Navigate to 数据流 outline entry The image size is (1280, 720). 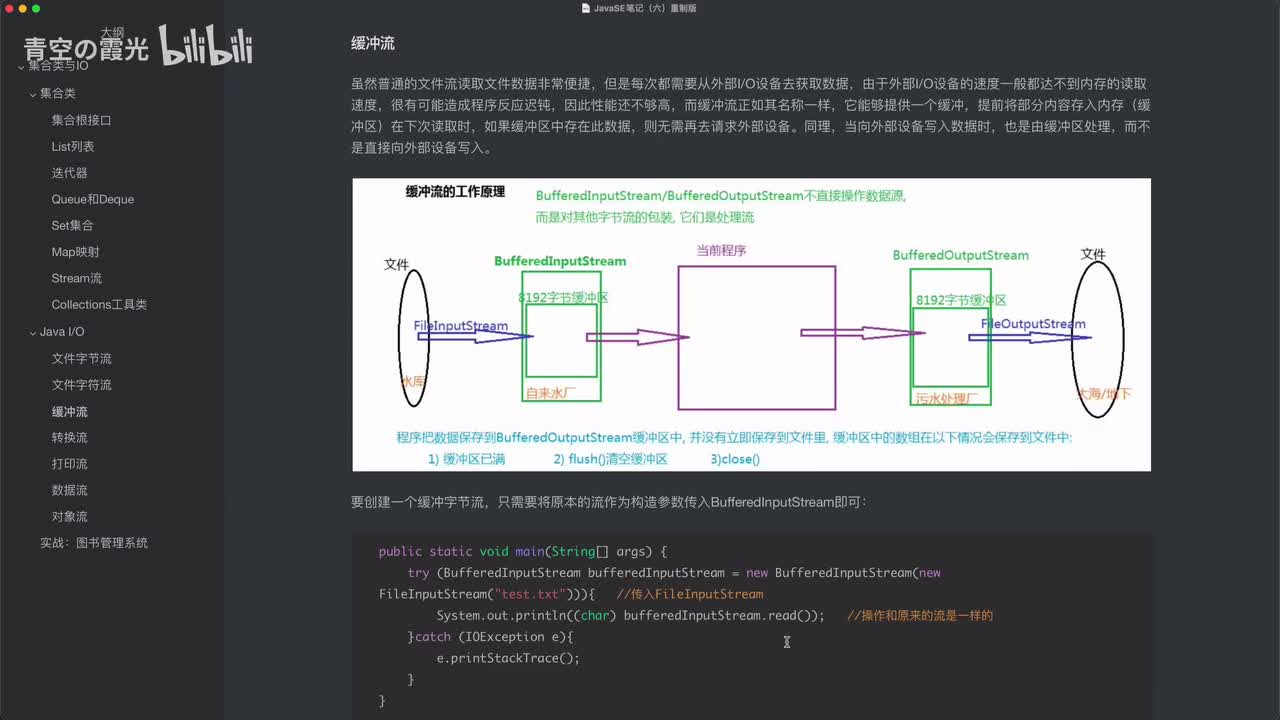coord(70,490)
